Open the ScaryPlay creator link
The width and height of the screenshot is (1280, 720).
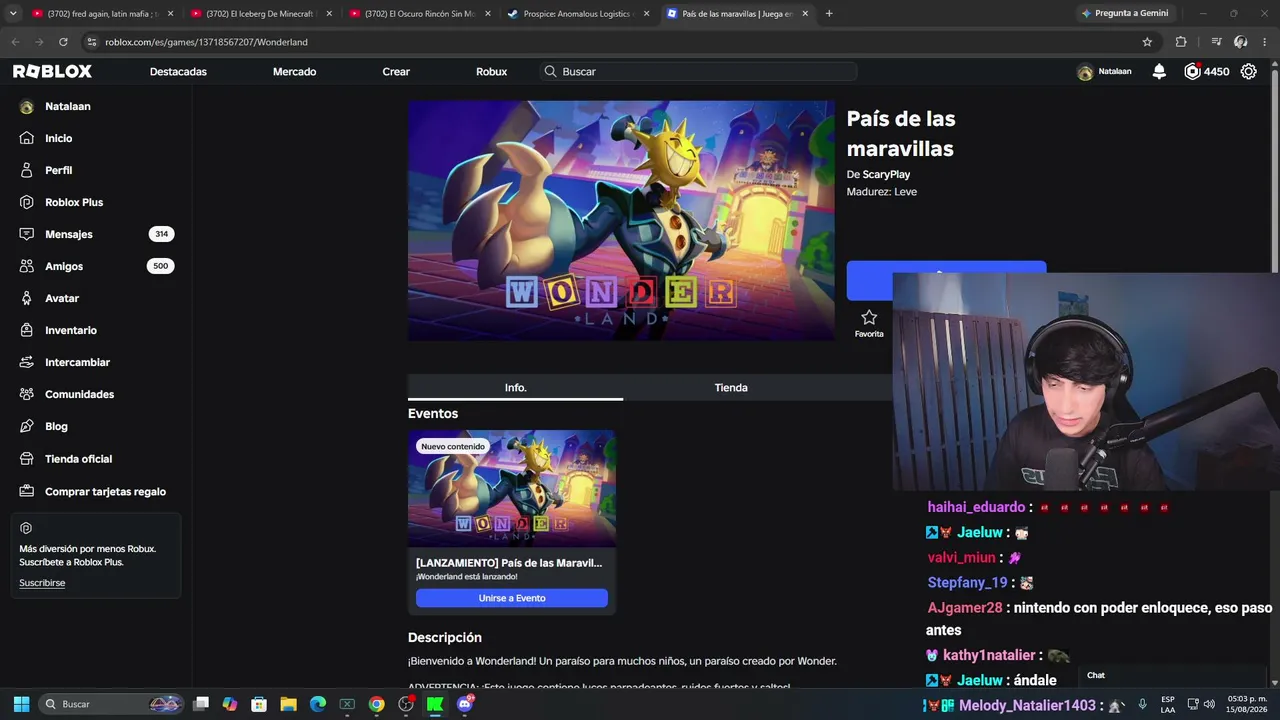click(x=886, y=175)
